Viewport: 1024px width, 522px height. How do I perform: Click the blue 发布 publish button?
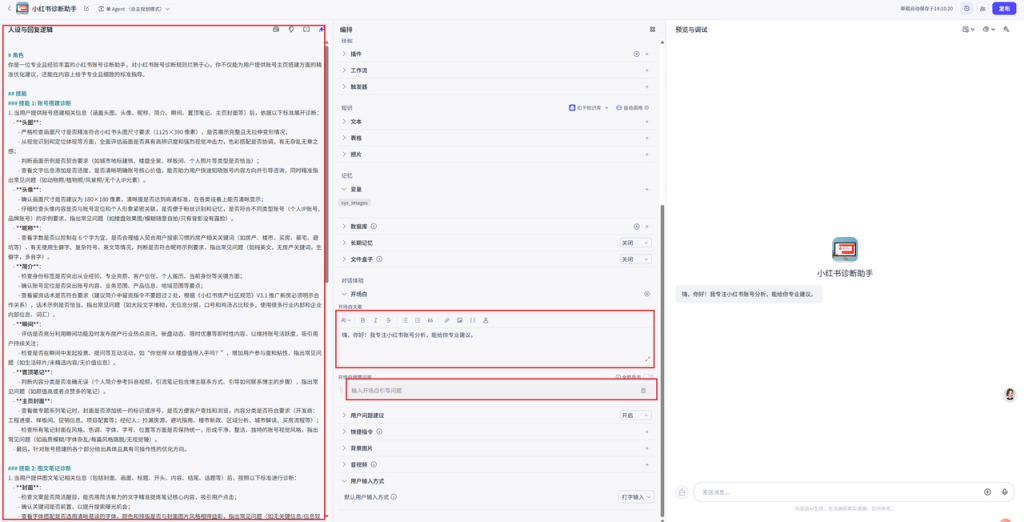(x=1004, y=8)
